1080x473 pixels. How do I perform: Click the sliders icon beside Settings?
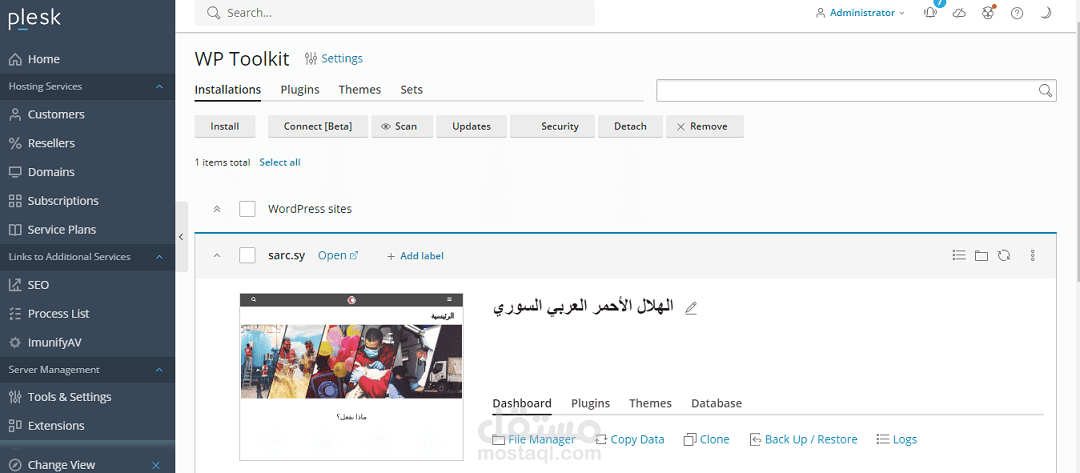[311, 59]
